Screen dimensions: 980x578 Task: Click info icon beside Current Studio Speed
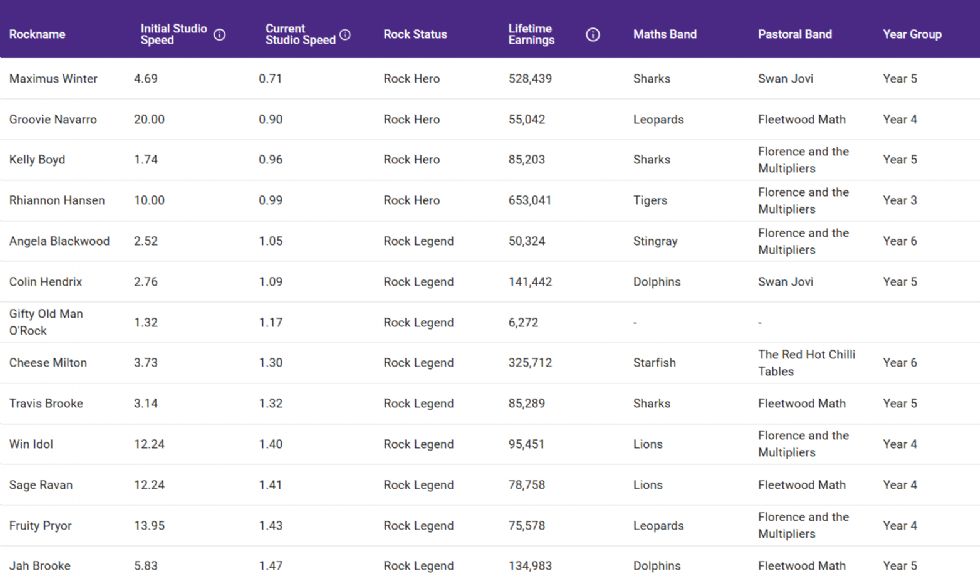(345, 35)
